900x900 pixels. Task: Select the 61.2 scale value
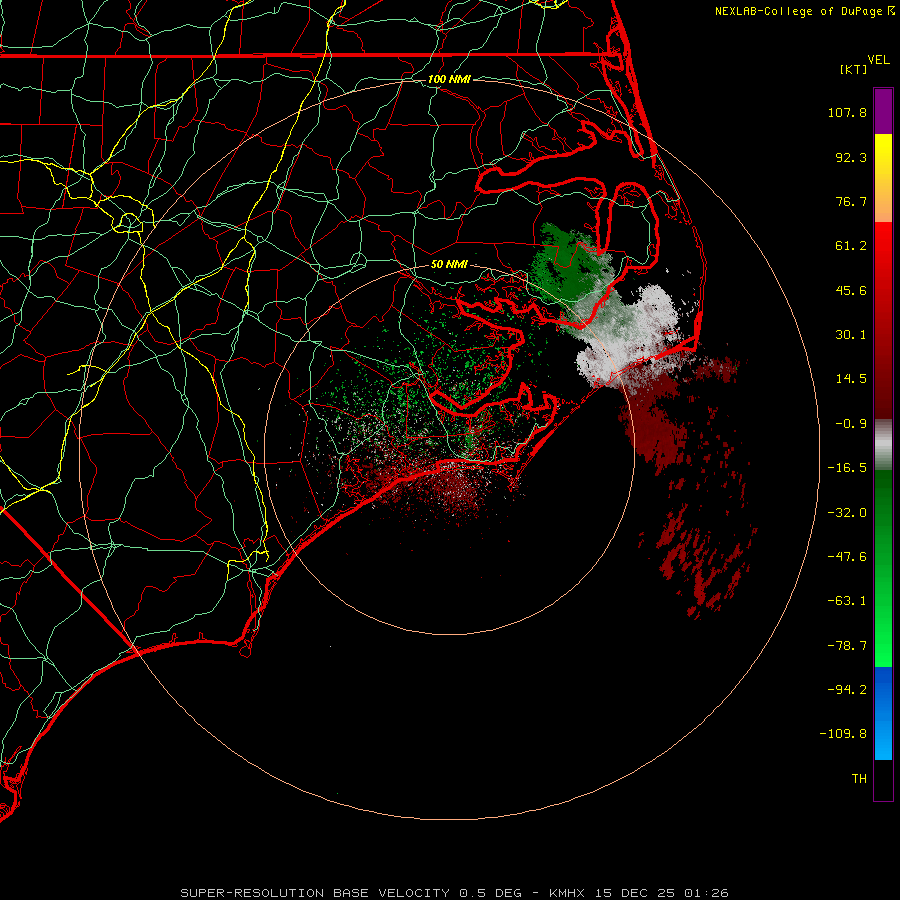tap(851, 246)
